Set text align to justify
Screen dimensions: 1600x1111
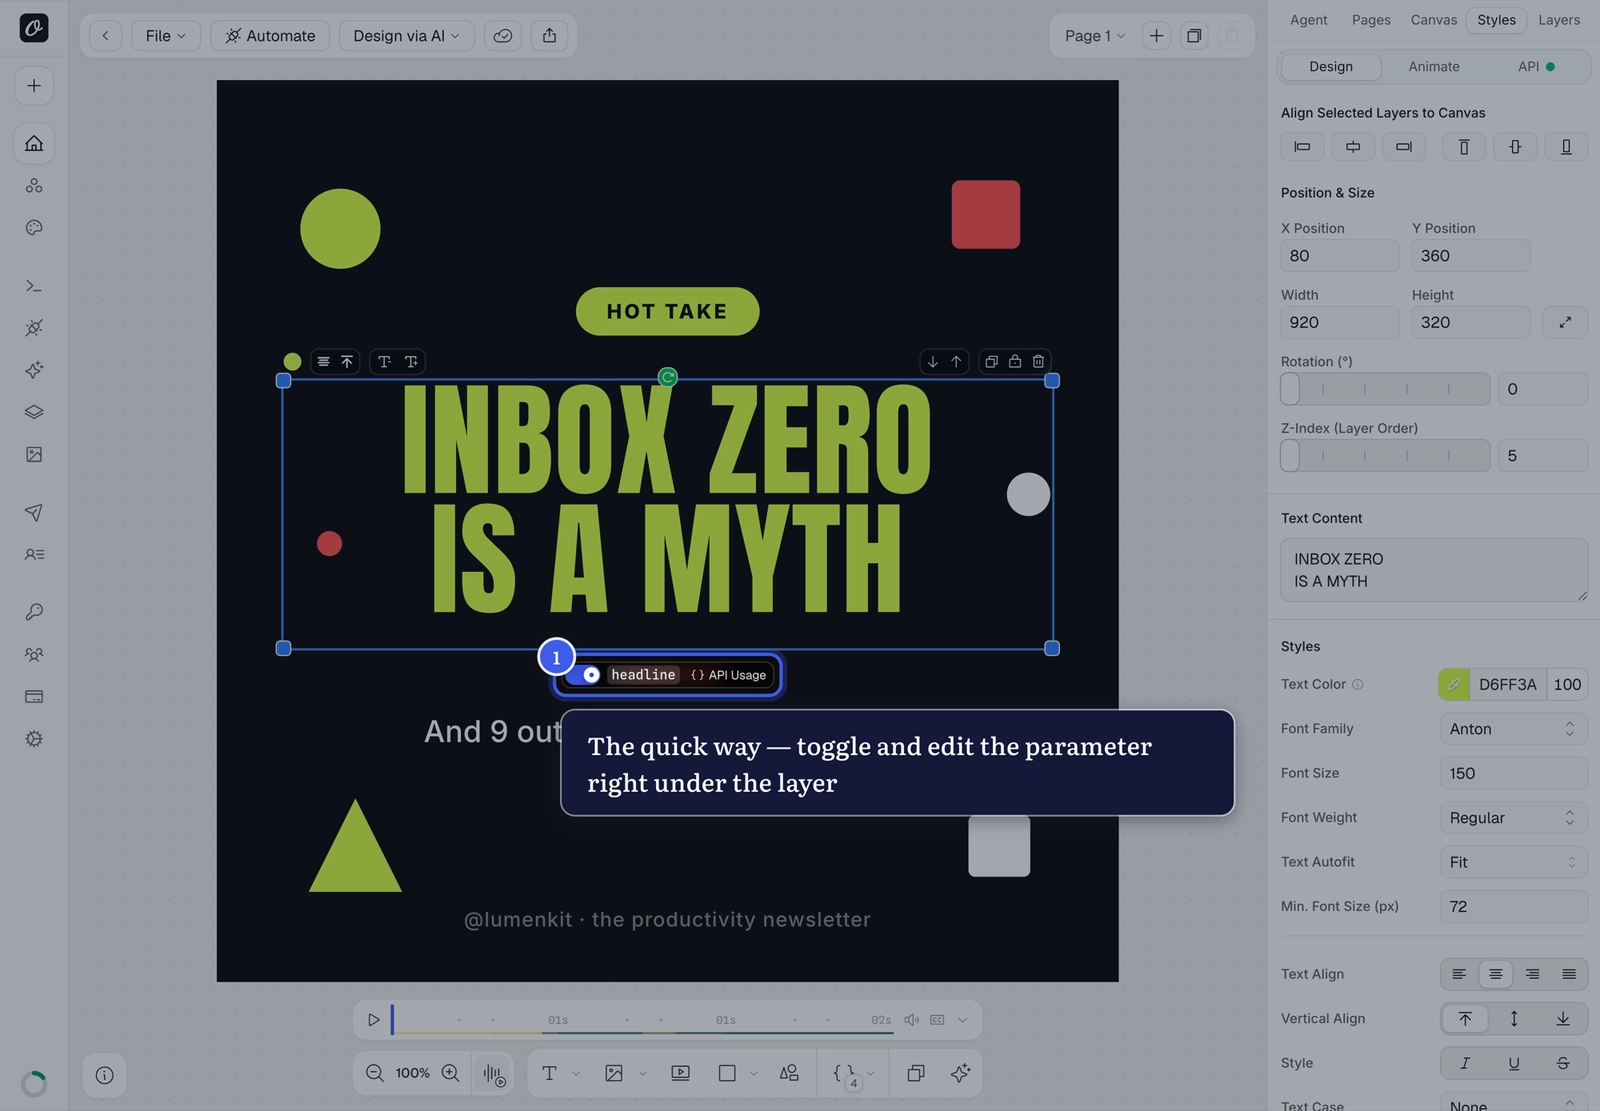coord(1569,974)
